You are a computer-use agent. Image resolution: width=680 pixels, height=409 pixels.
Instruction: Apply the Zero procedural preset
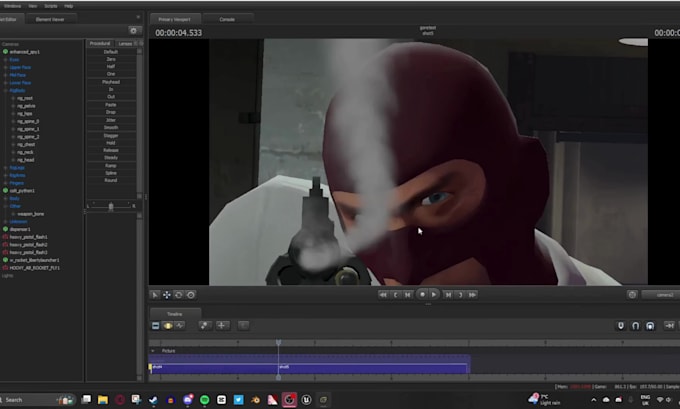(x=111, y=59)
